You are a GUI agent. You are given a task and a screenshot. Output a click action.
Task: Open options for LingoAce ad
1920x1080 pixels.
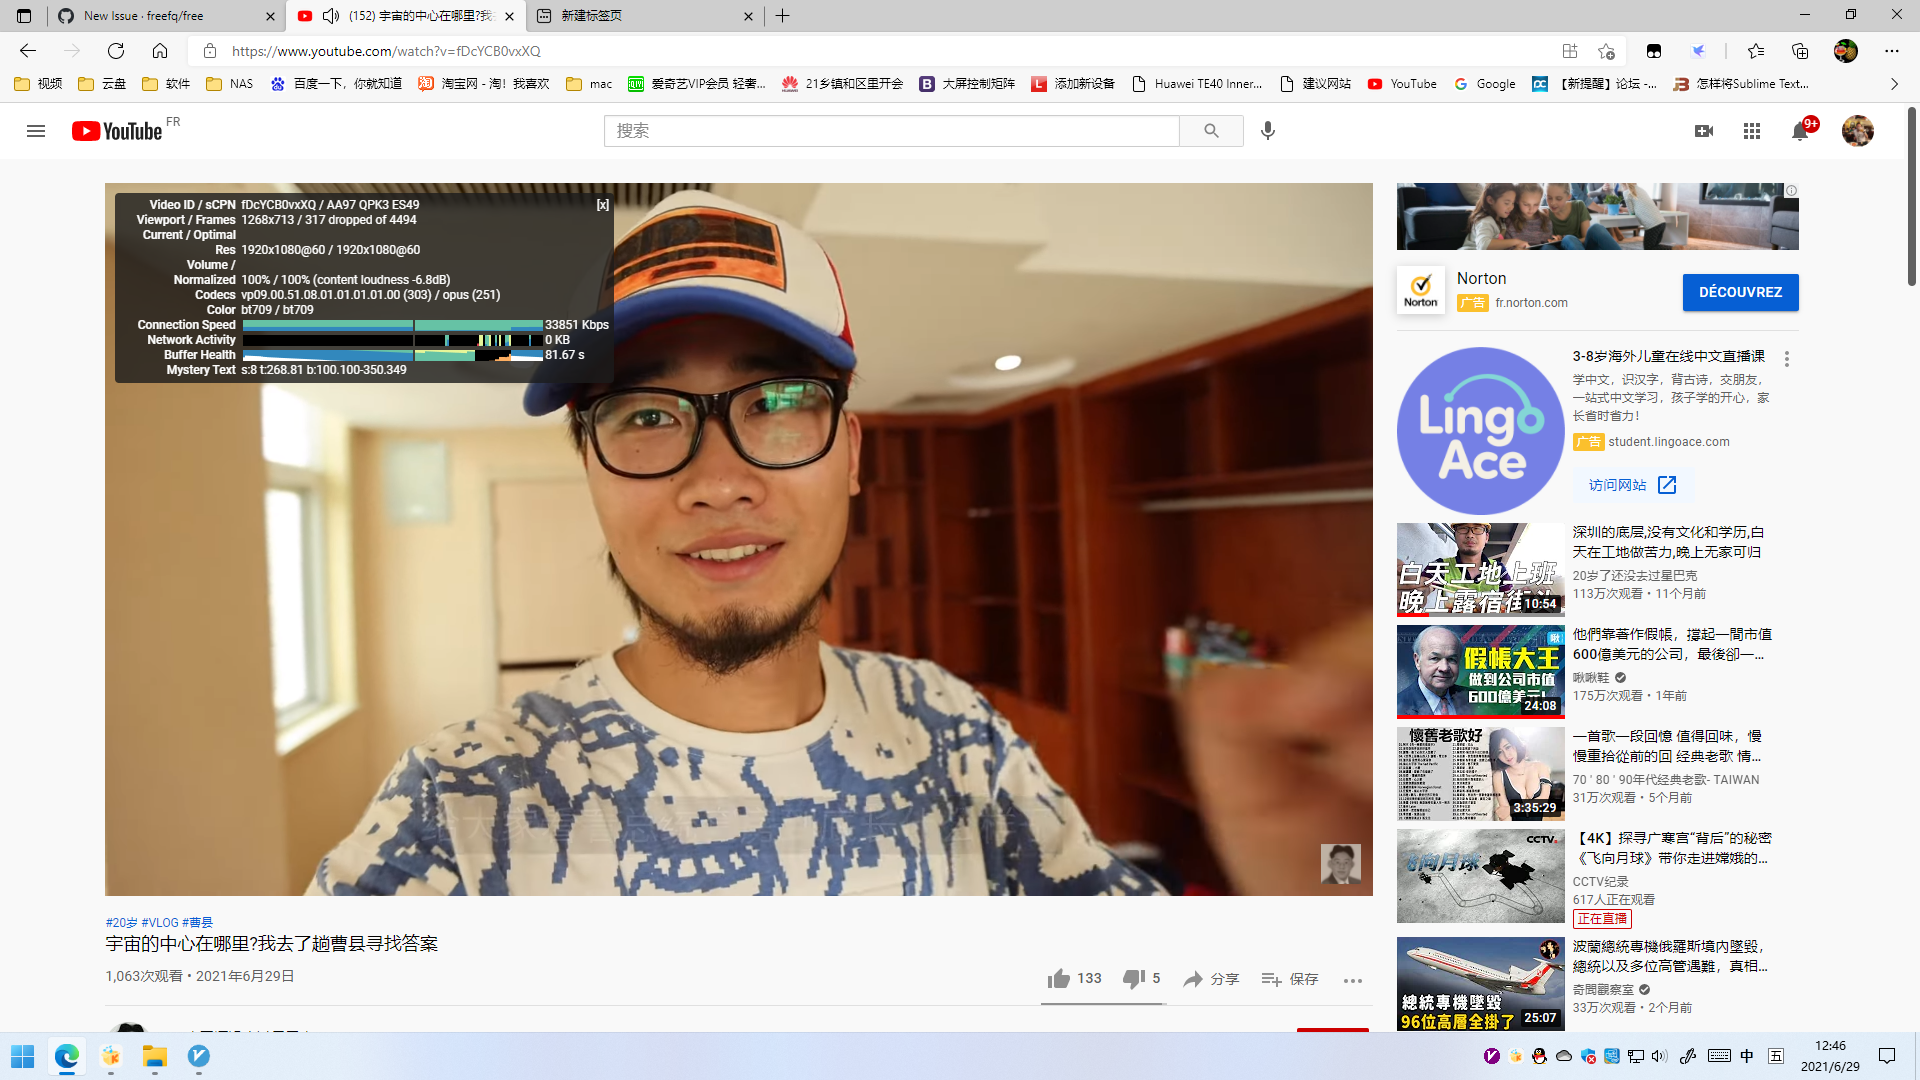(x=1787, y=359)
